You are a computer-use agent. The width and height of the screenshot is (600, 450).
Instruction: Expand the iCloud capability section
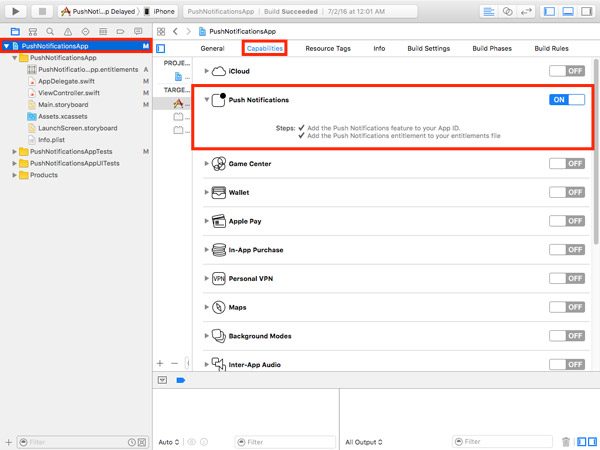click(x=206, y=71)
